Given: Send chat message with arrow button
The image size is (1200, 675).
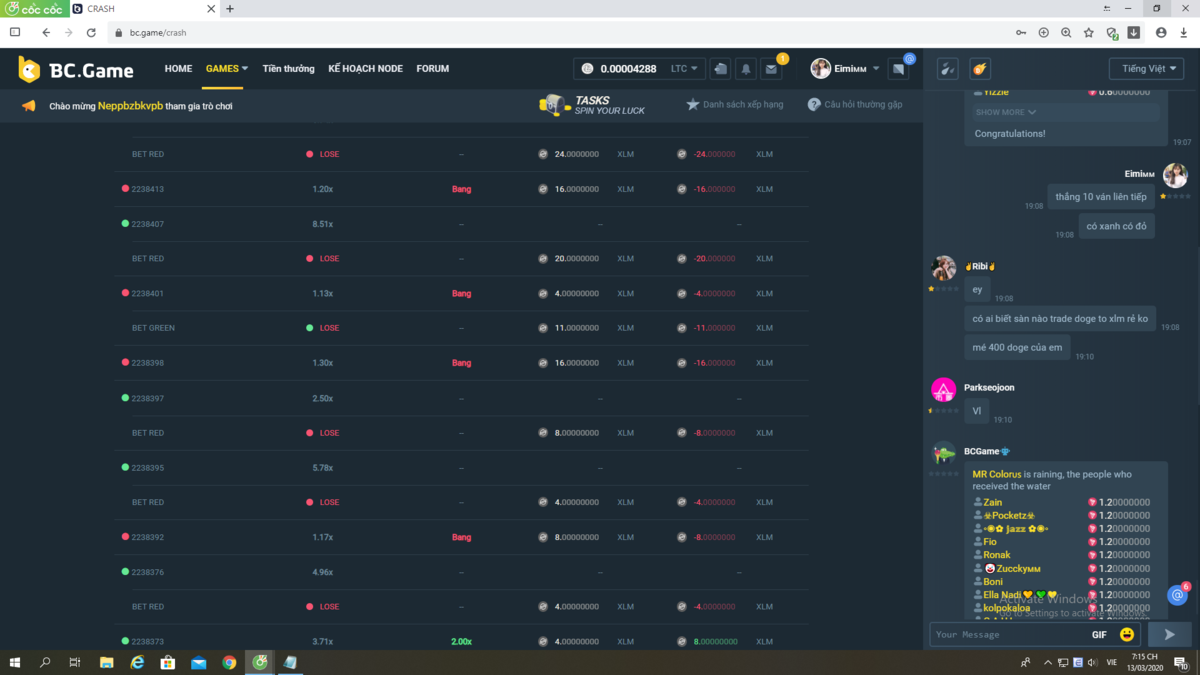Looking at the screenshot, I should click(1169, 634).
